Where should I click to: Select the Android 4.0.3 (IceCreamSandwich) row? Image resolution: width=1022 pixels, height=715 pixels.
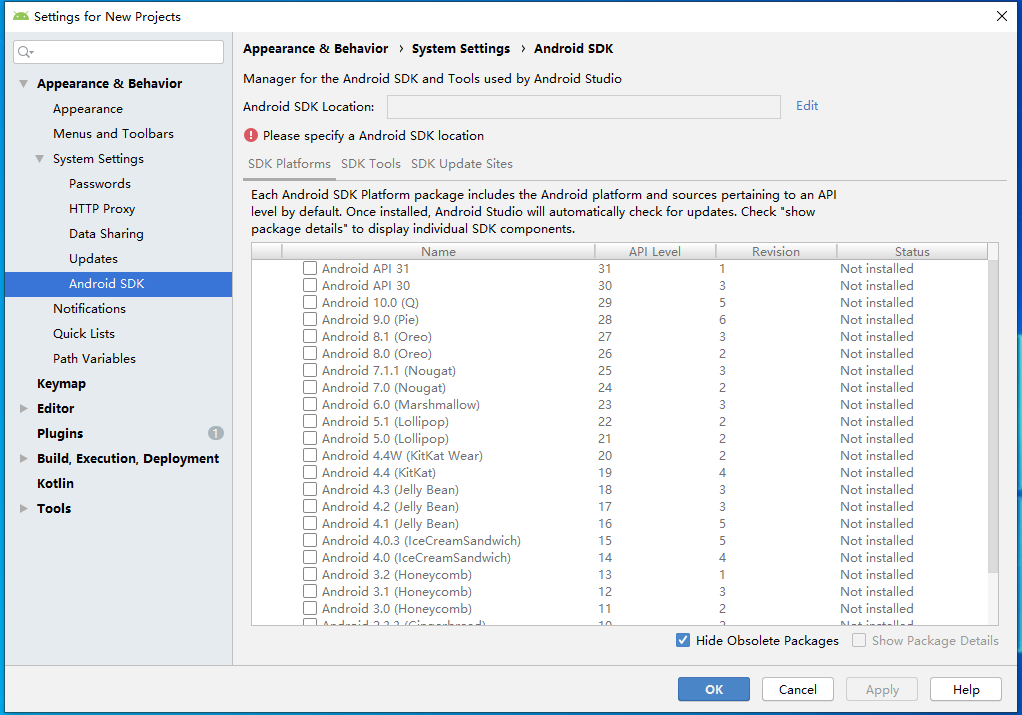619,540
